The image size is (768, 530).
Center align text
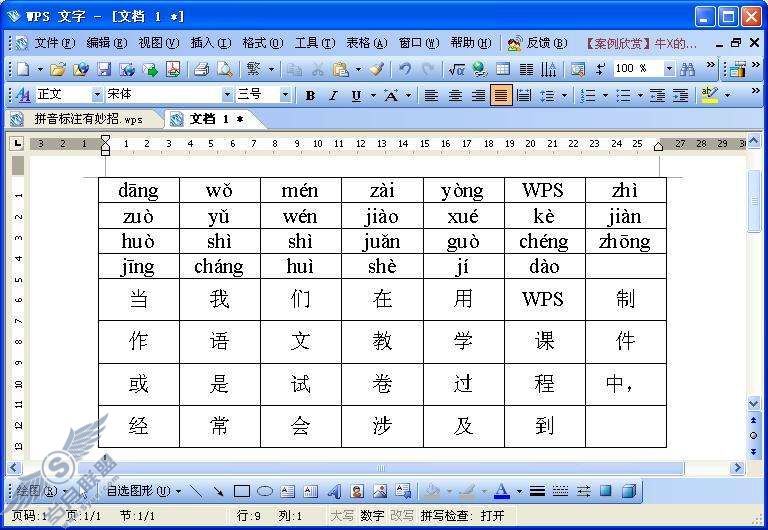click(455, 95)
